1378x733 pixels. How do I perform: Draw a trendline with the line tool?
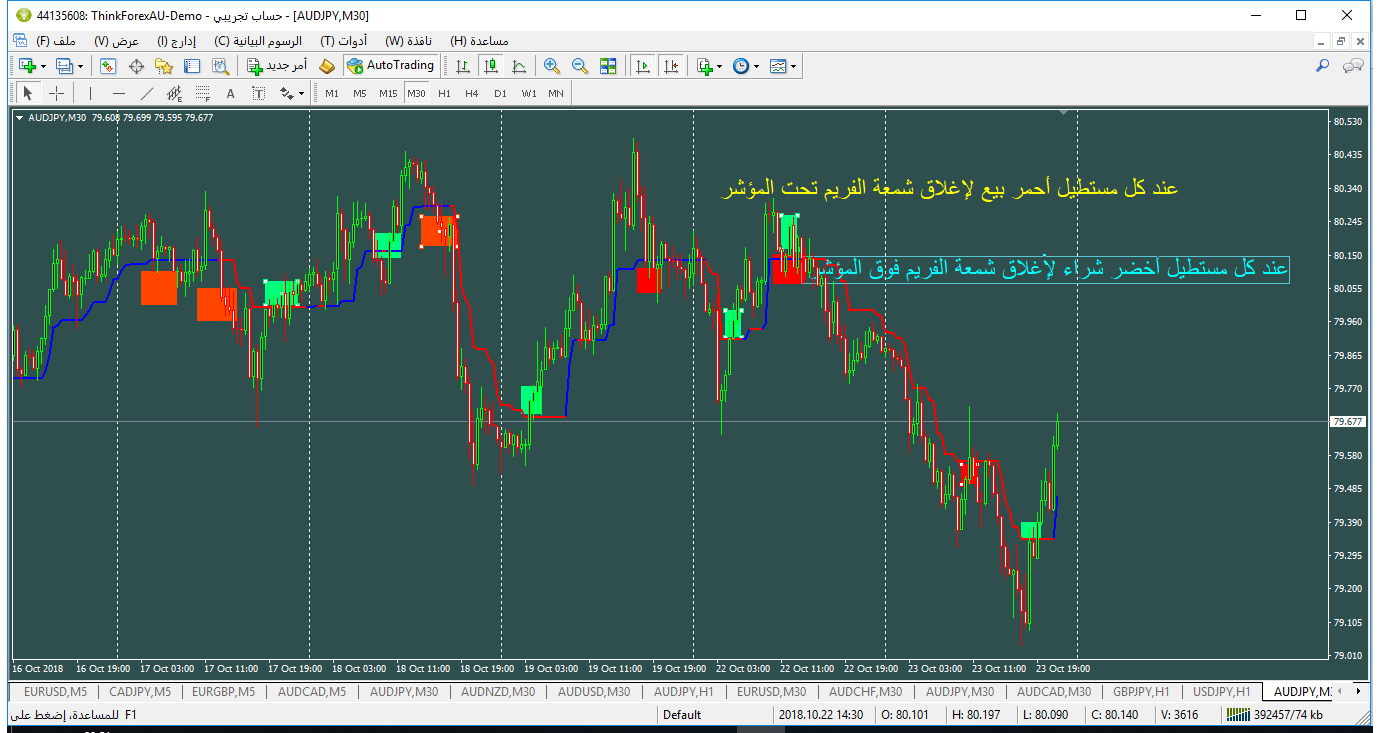(x=147, y=93)
